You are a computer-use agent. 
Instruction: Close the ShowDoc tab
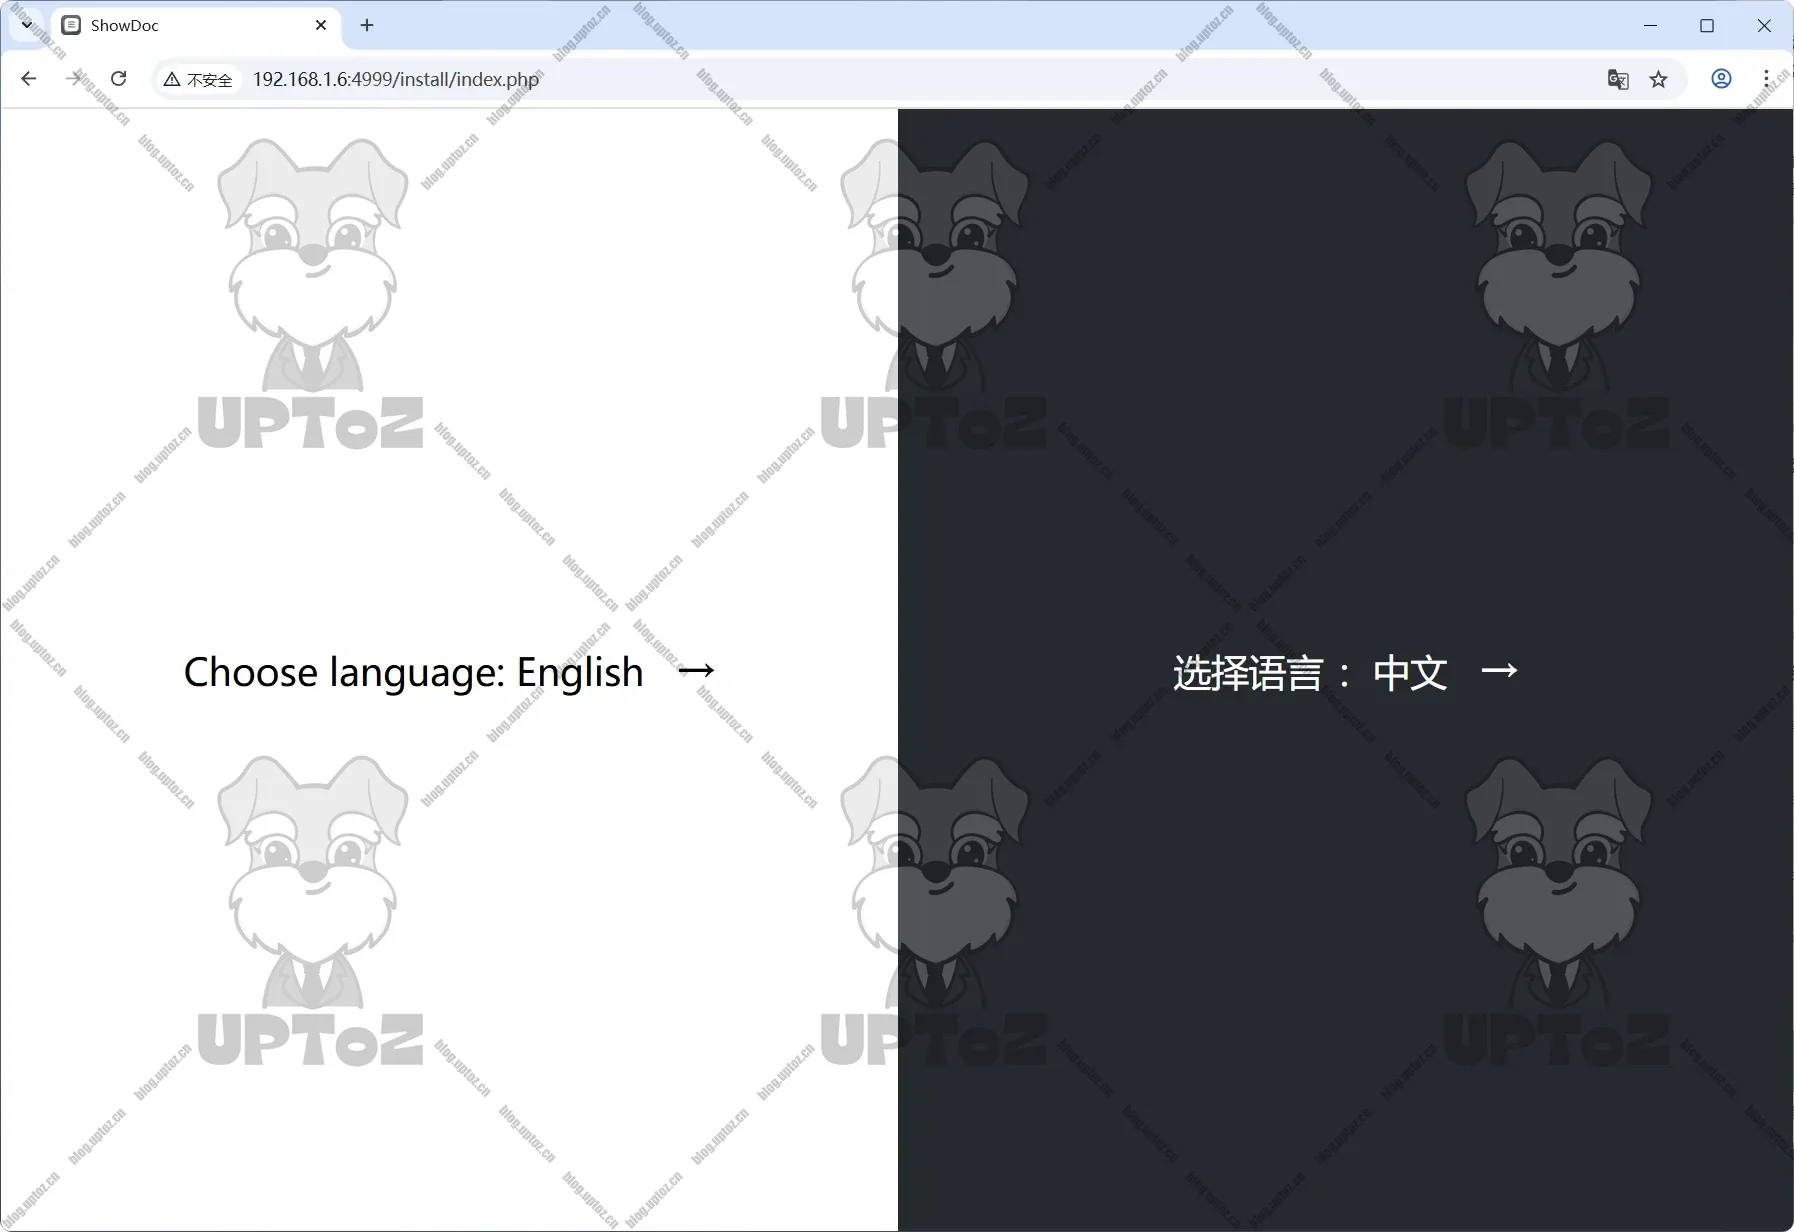pos(321,25)
